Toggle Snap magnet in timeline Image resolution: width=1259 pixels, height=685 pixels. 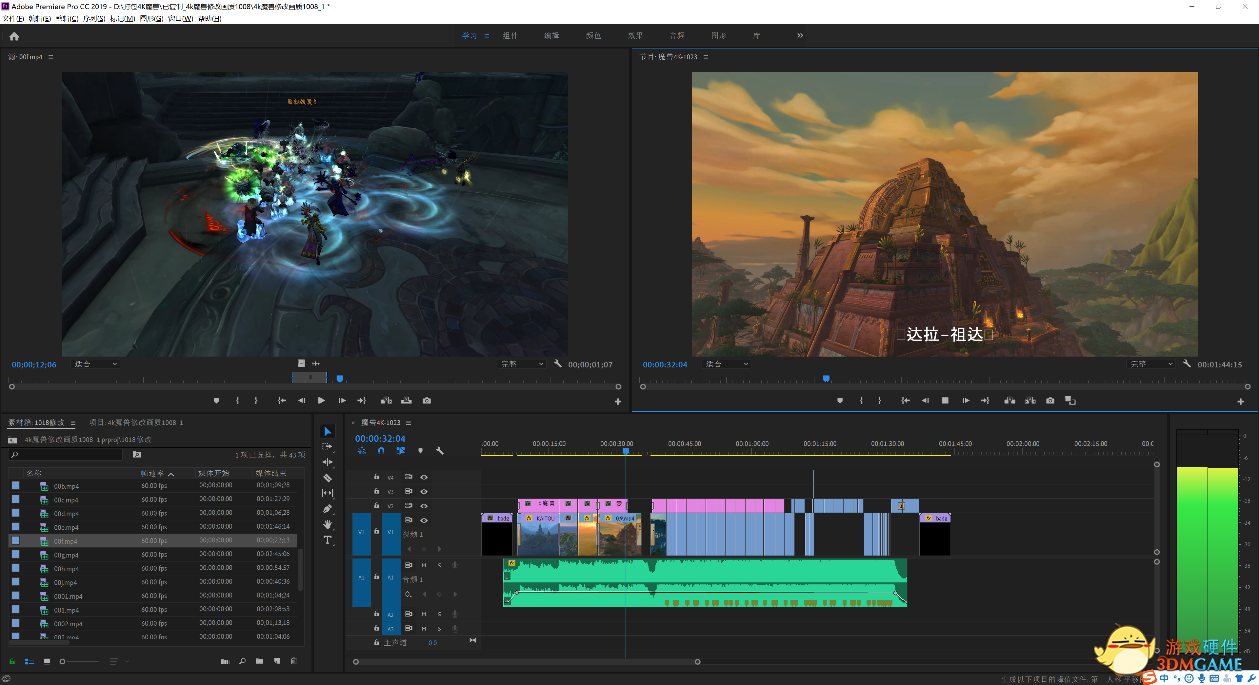point(381,451)
